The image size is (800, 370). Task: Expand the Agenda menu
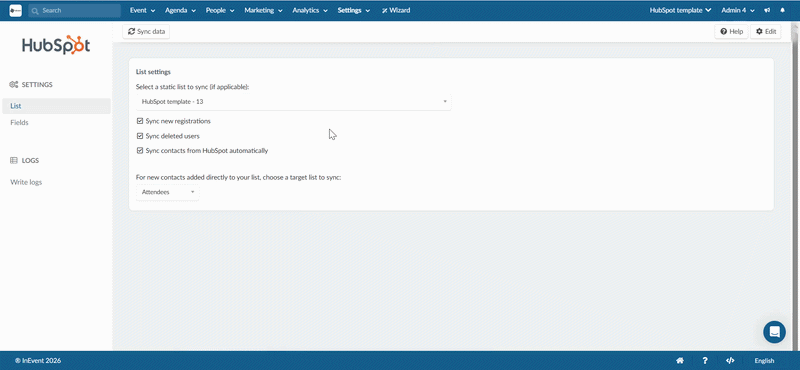181,10
